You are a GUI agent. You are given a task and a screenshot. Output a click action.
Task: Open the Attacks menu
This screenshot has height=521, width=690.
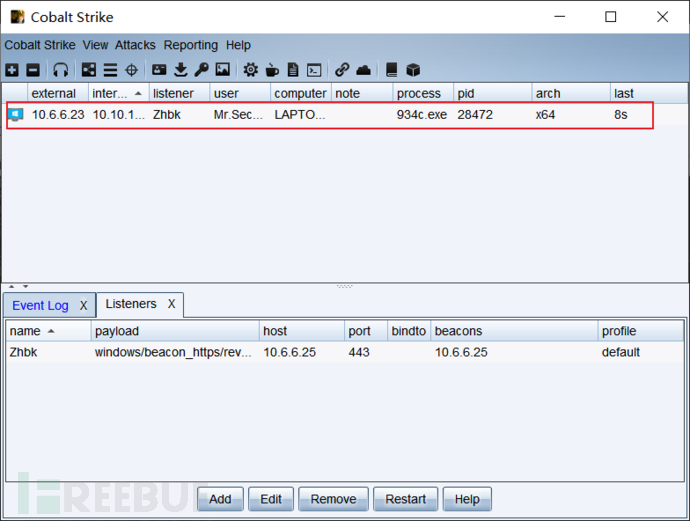click(x=135, y=45)
